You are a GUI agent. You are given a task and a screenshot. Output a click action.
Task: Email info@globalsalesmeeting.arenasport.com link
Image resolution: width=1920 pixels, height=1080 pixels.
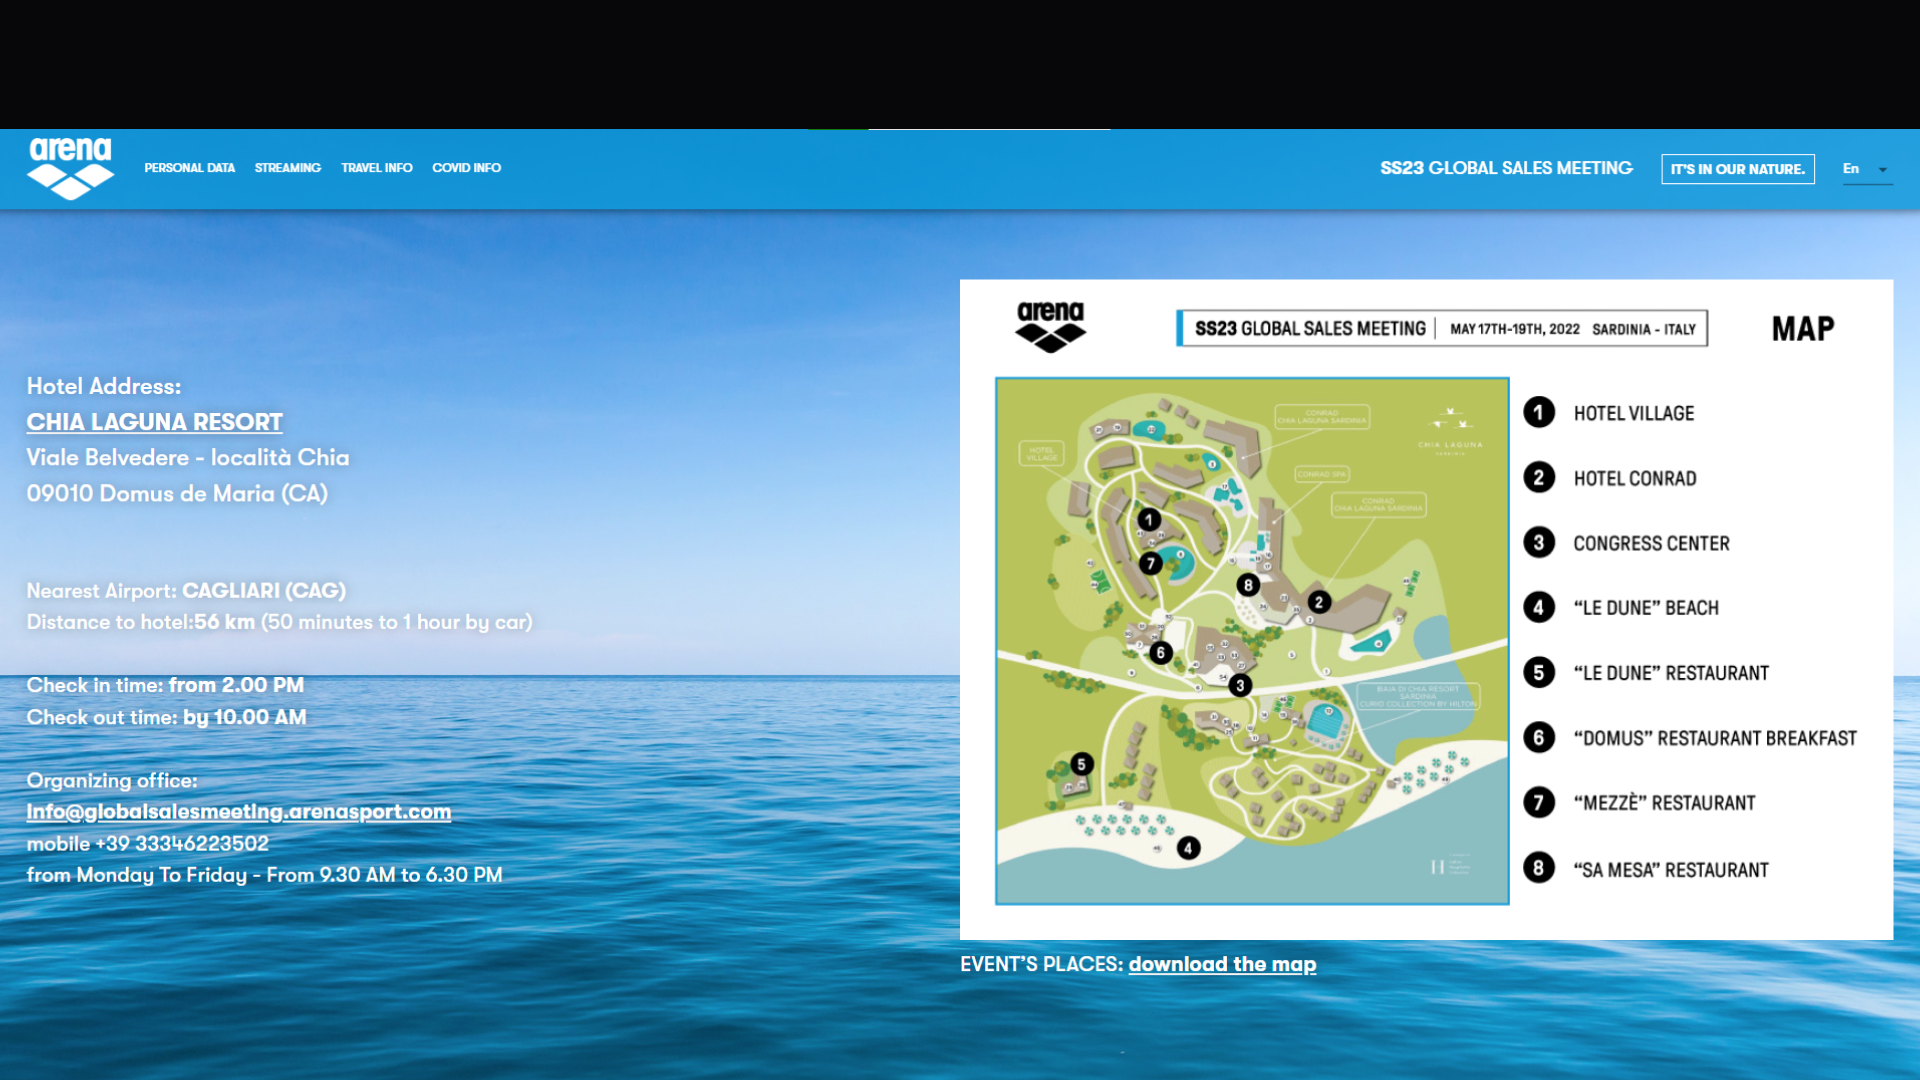(x=239, y=812)
